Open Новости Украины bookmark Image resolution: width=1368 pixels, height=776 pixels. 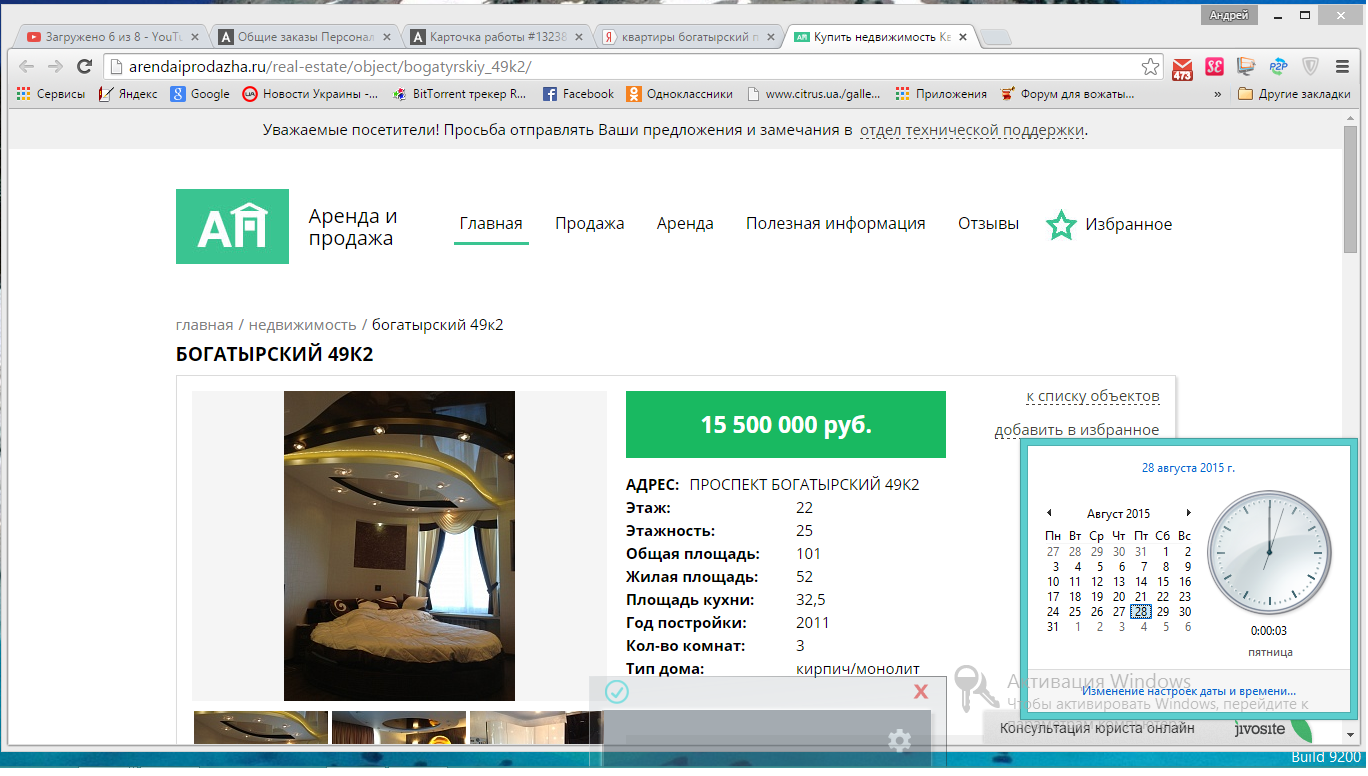(310, 94)
